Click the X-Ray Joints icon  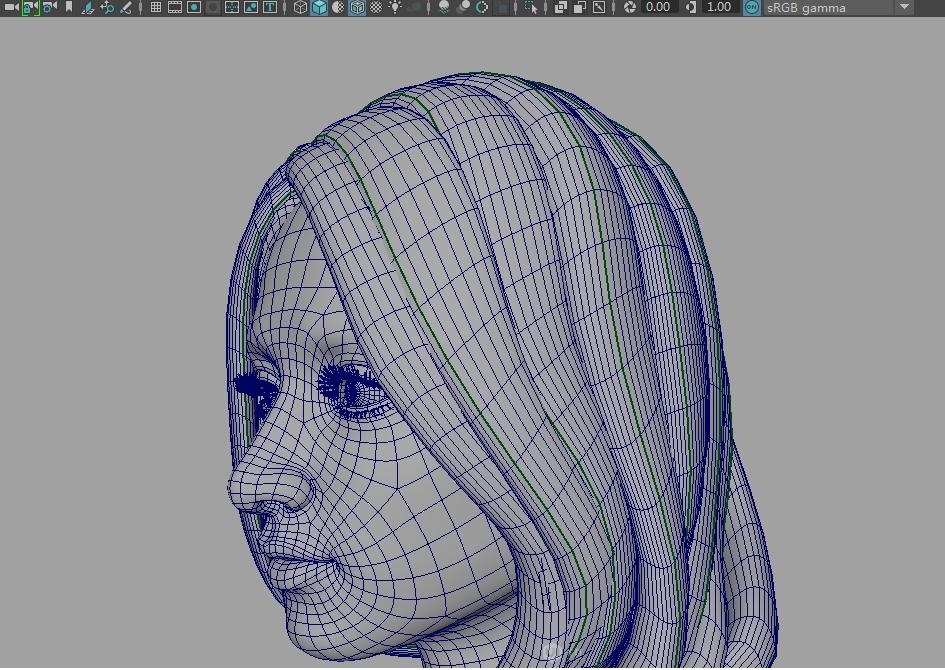point(599,7)
